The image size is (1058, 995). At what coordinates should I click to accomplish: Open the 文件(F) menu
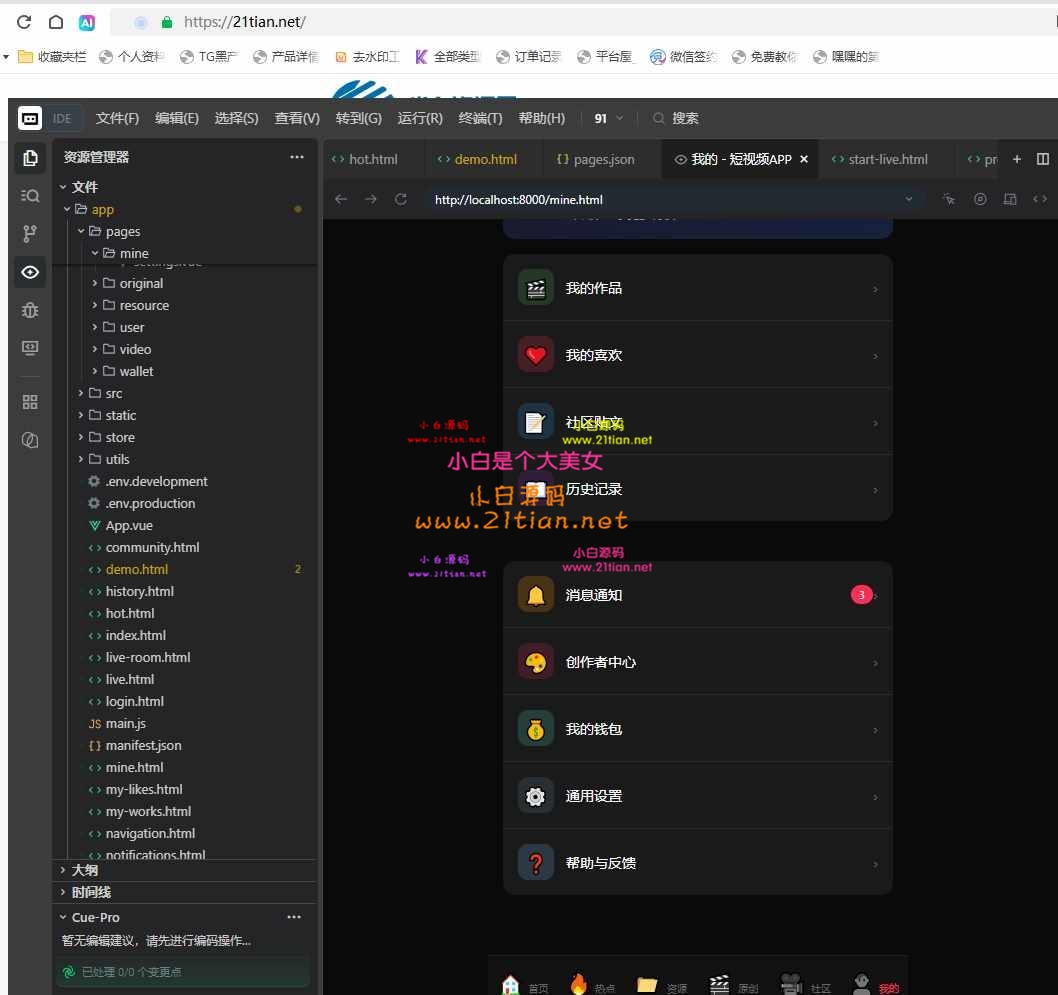click(x=117, y=118)
